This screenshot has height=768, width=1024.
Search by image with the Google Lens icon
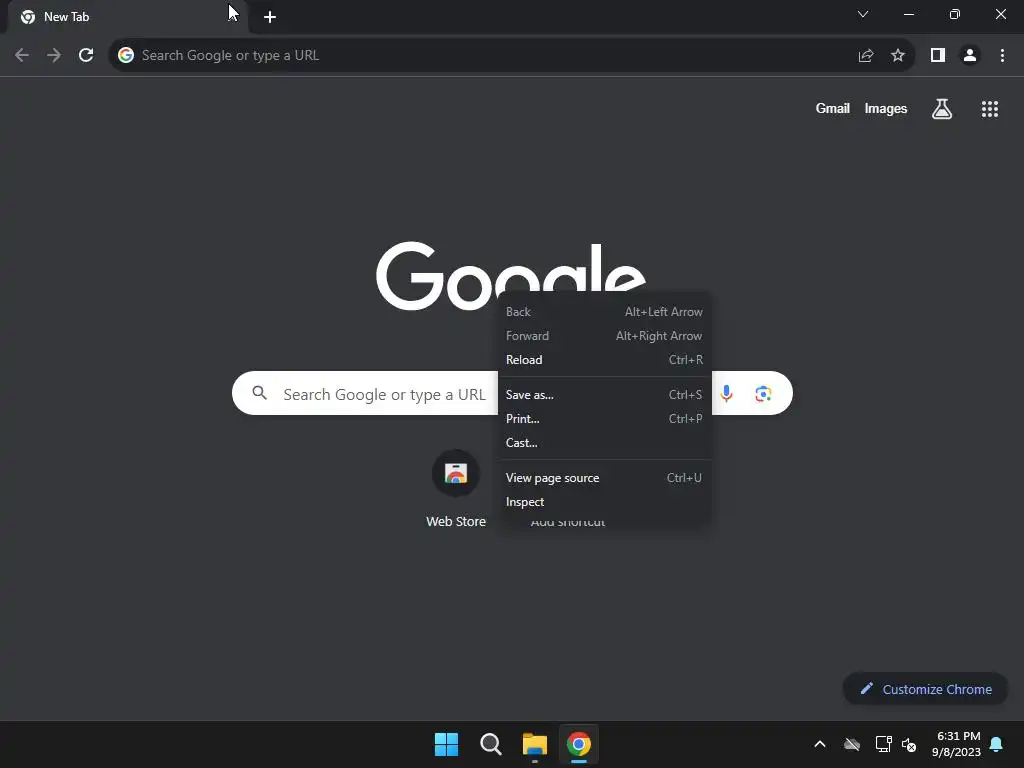tap(763, 393)
